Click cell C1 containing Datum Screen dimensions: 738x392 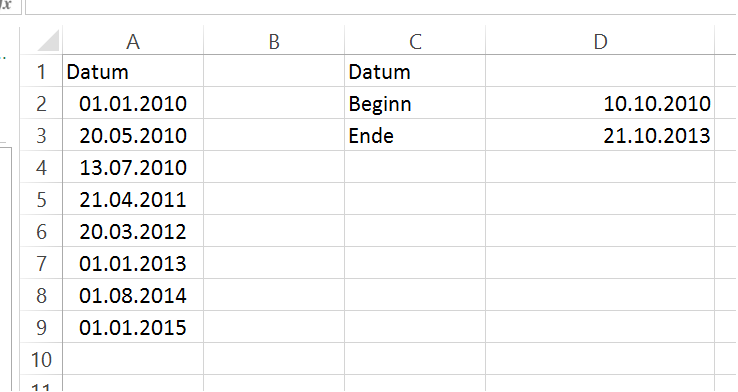[x=415, y=72]
